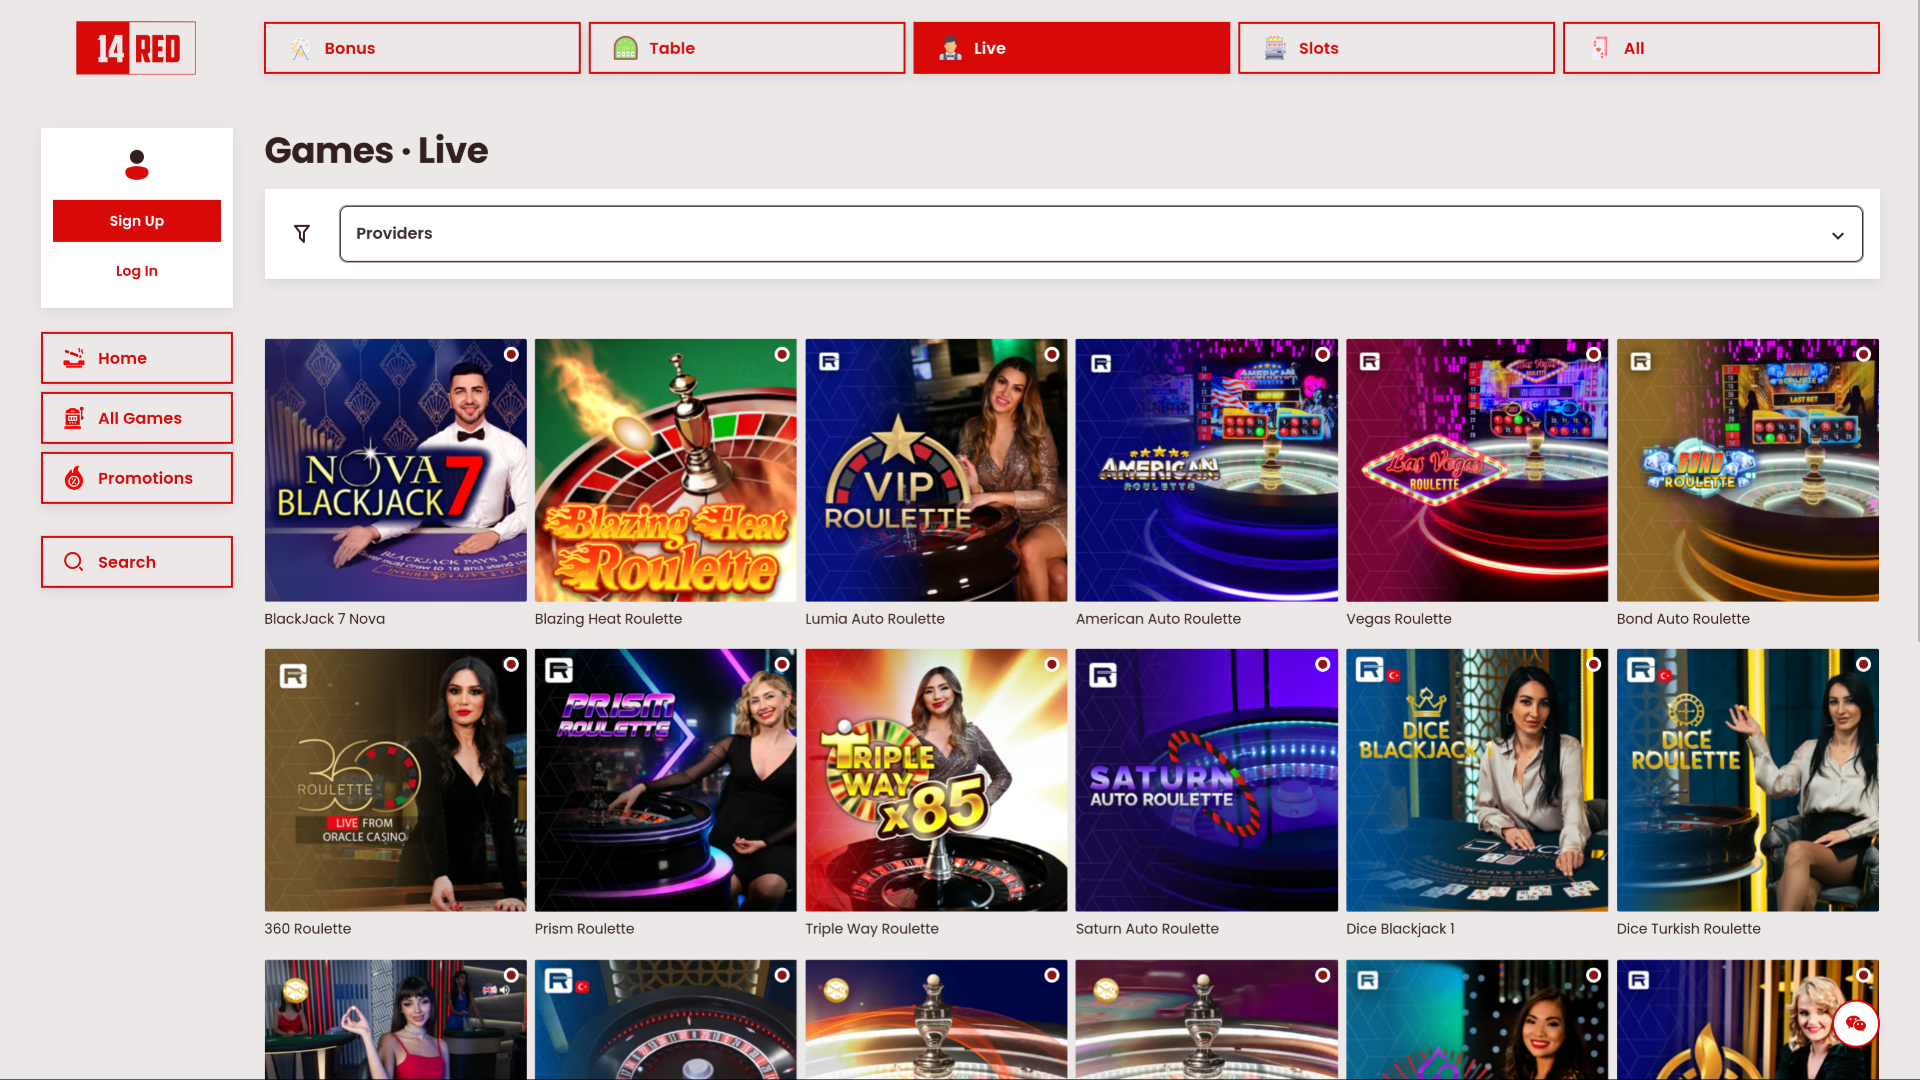Click the Bonus magic wand icon

click(x=299, y=47)
